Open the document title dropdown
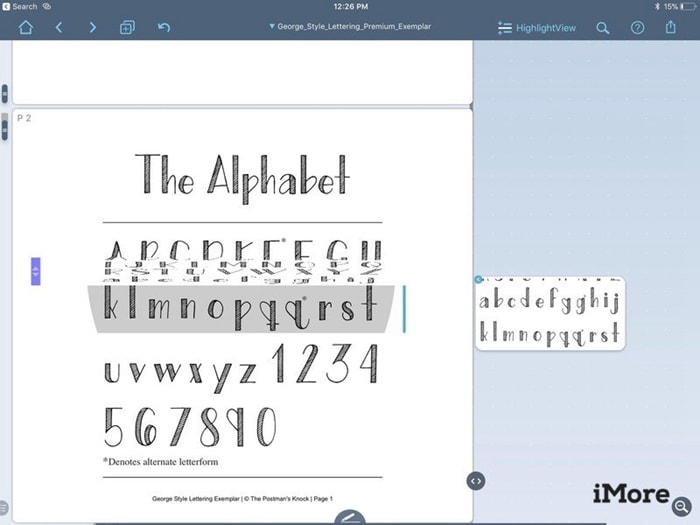This screenshot has height=525, width=700. 350,26
